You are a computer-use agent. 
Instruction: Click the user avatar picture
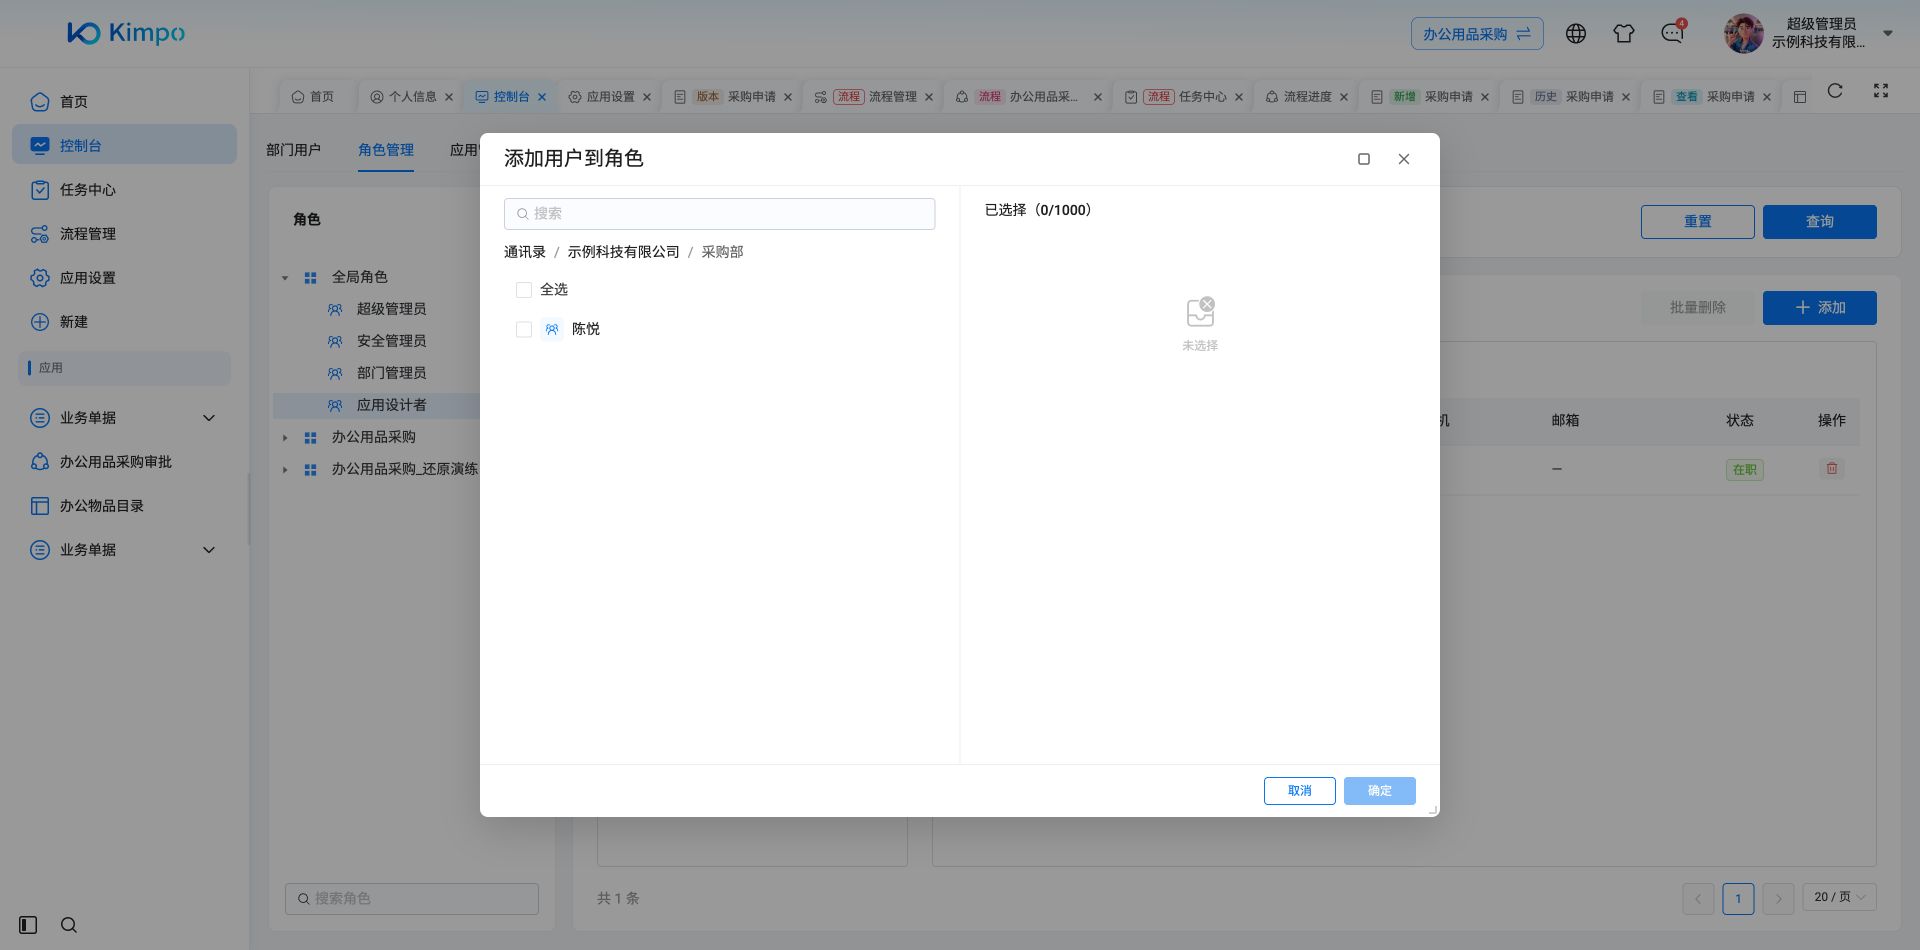tap(1743, 33)
